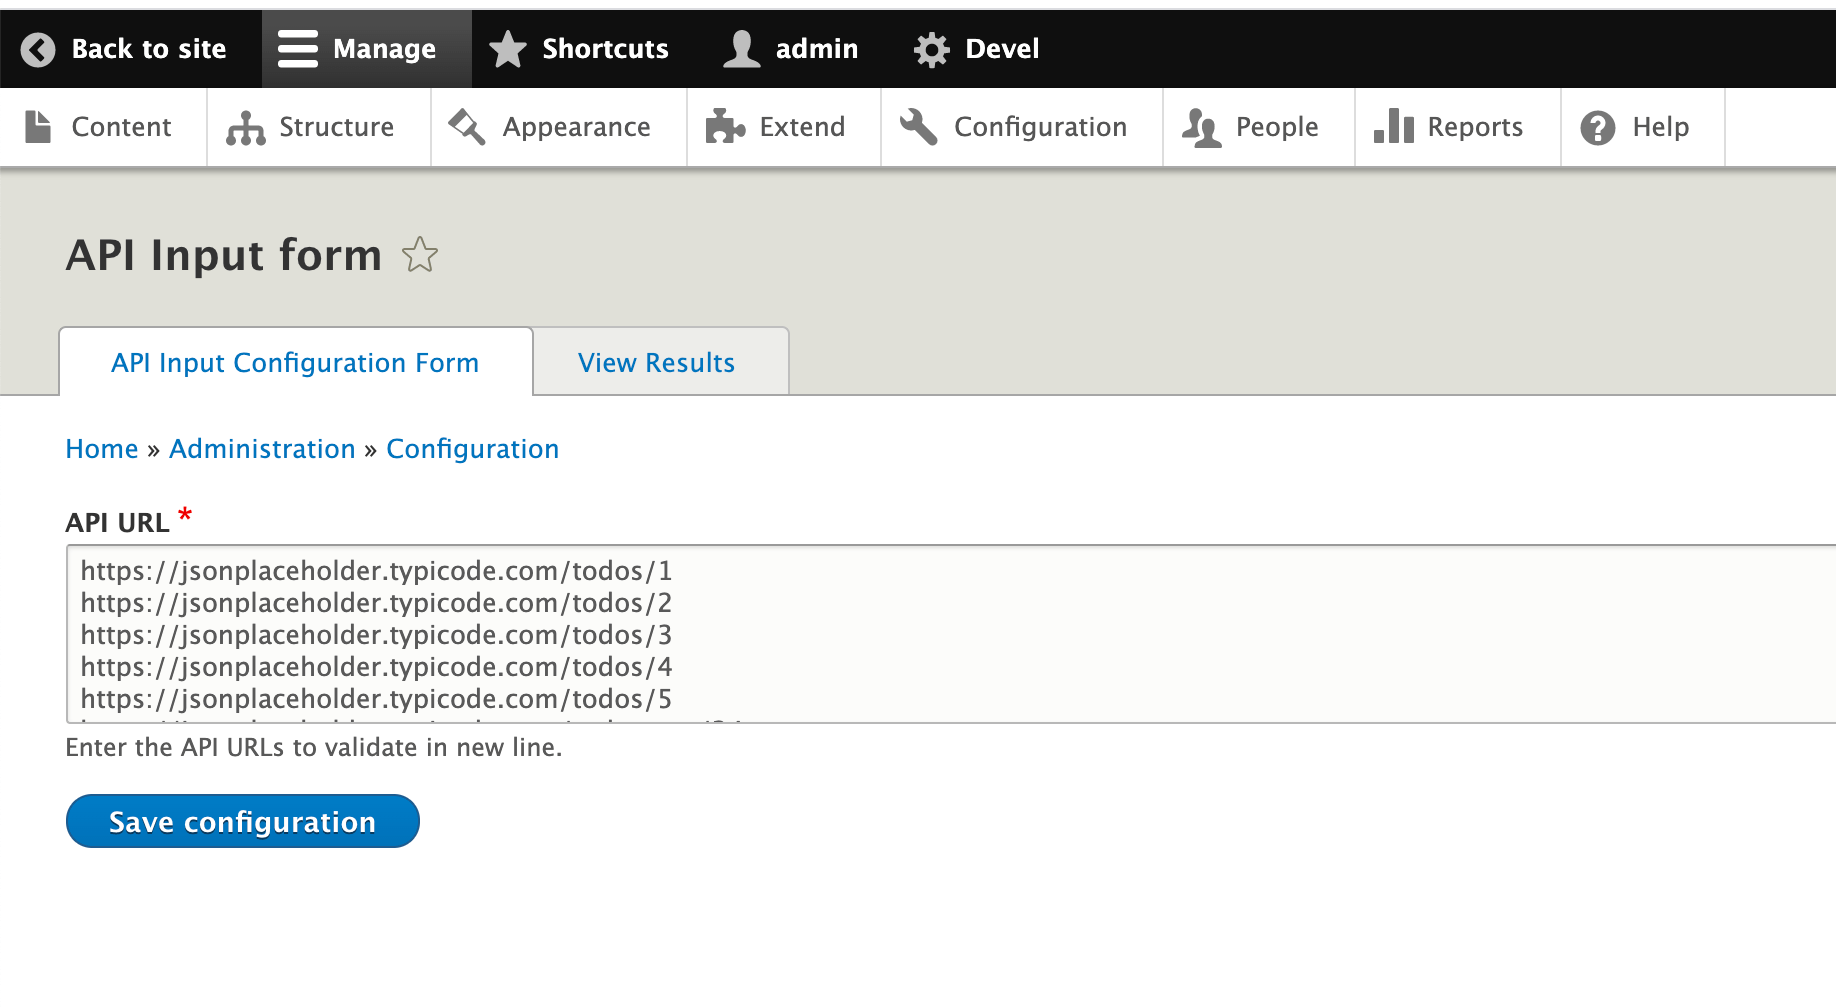Click the Back to site arrow icon
Screen dimensions: 1836x1008
38,49
